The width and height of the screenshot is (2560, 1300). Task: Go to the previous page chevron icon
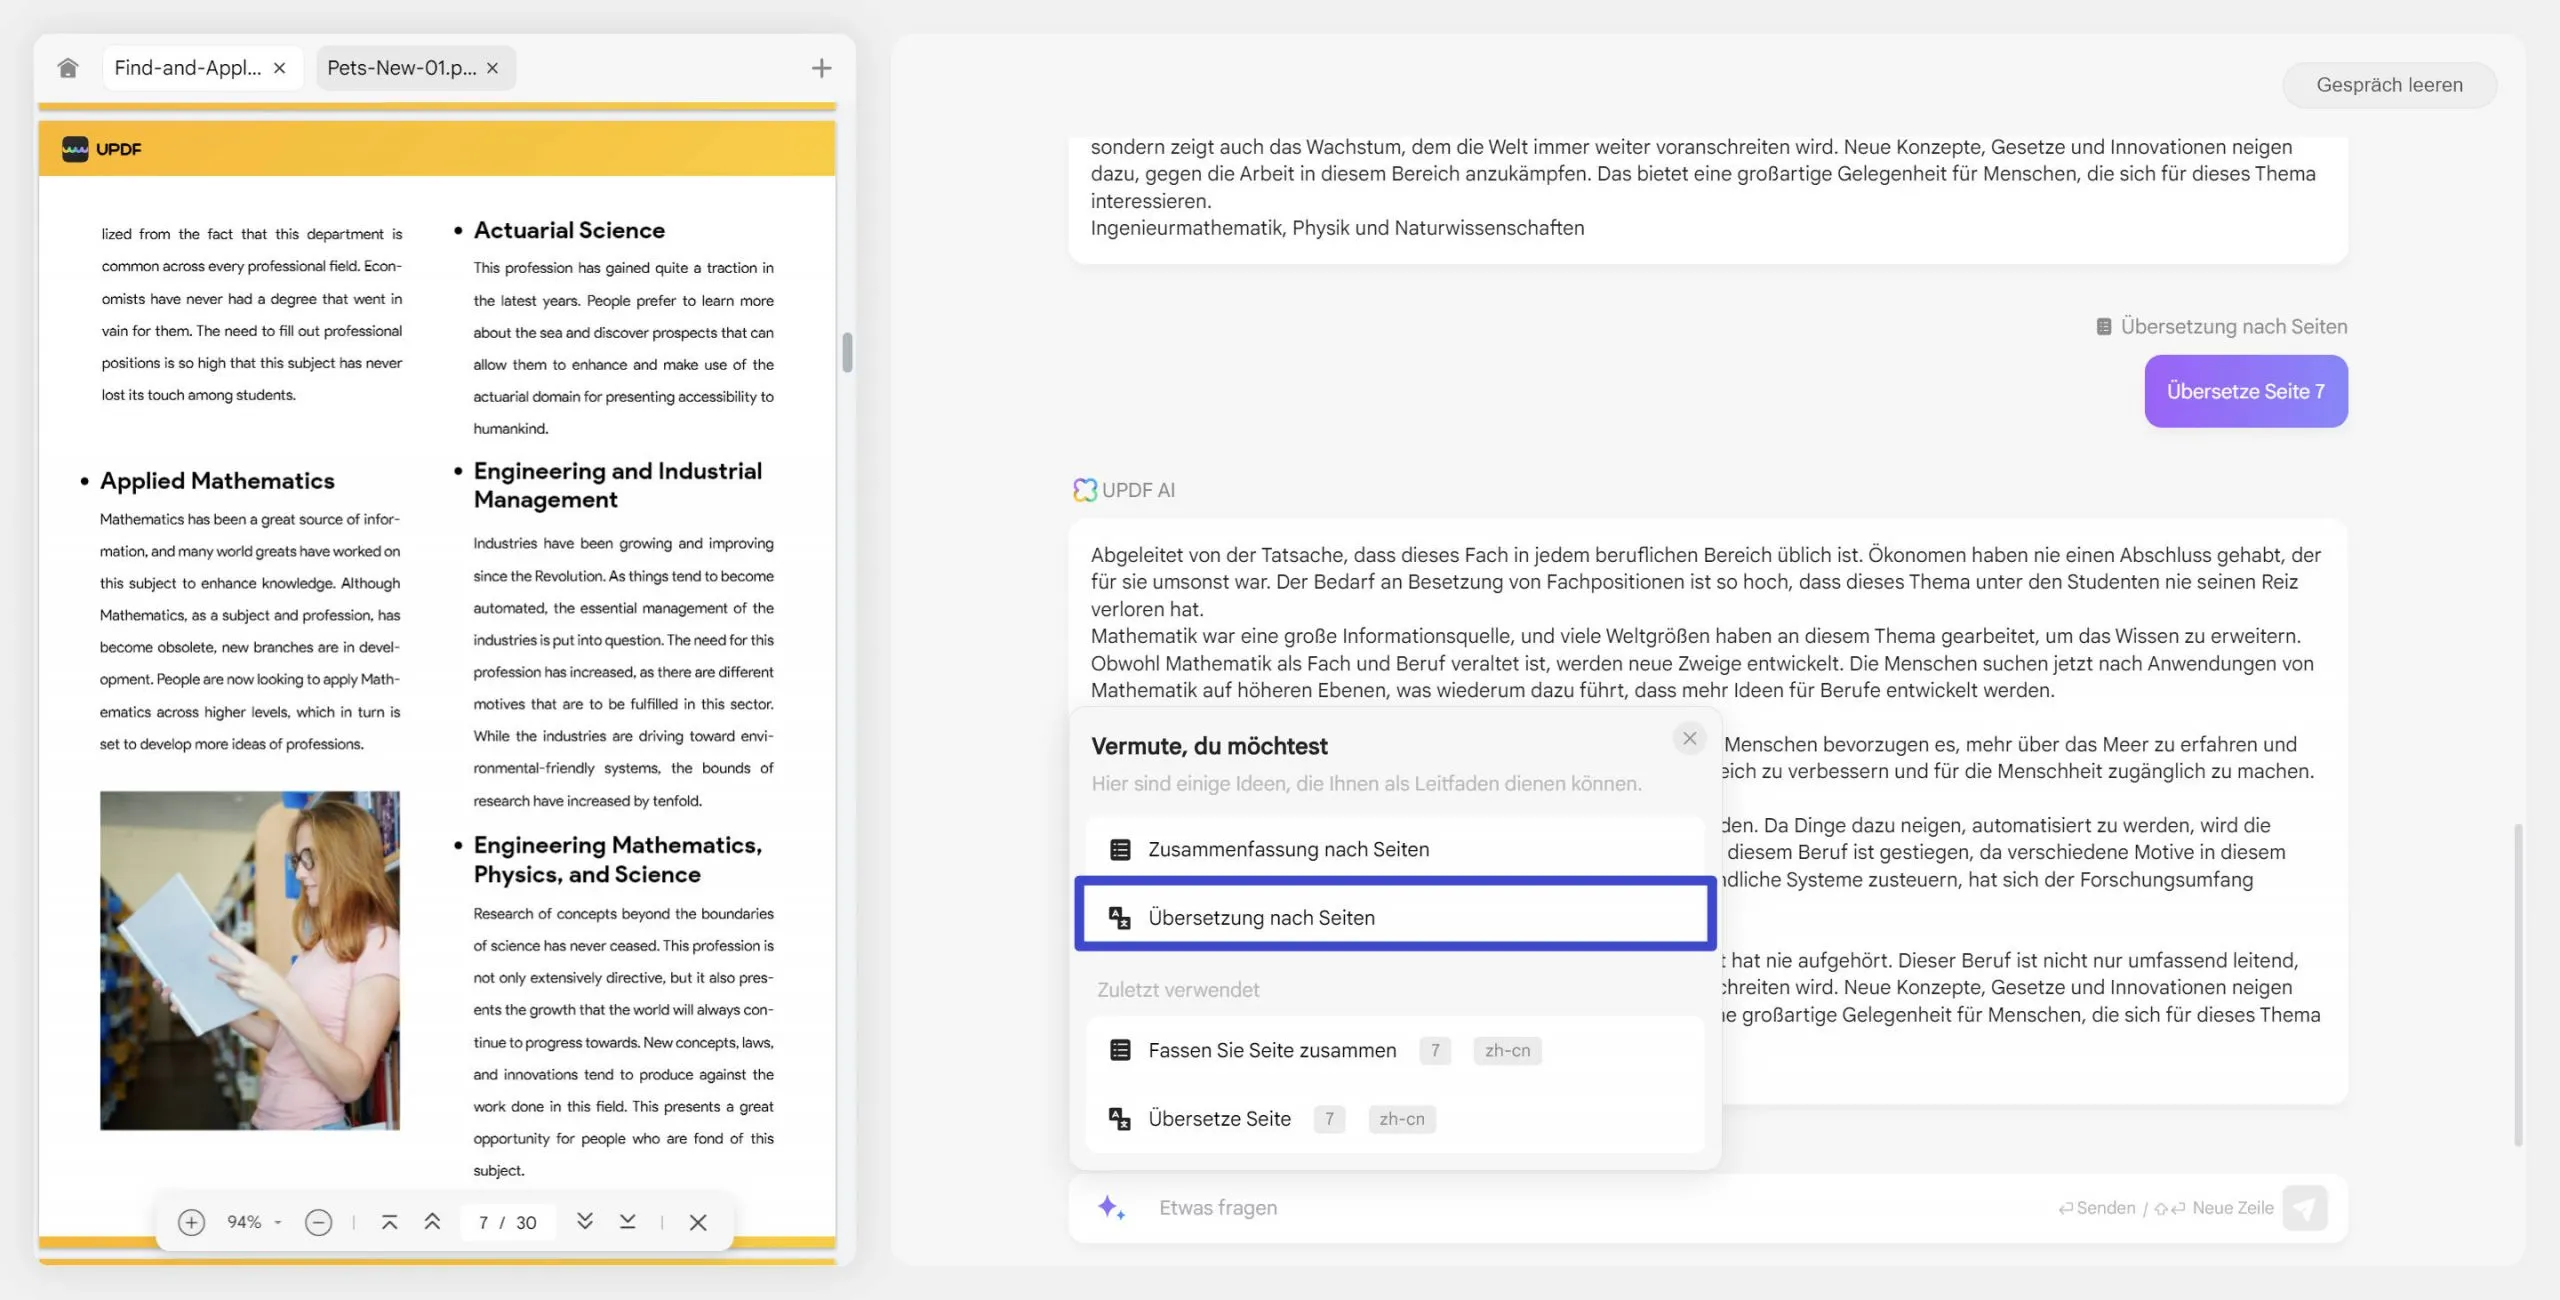pyautogui.click(x=432, y=1221)
